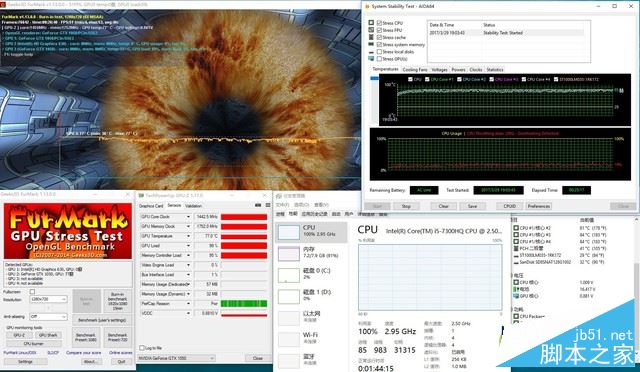This screenshot has width=640, height=372.
Task: Click the GPU Core Clock red graph bar
Action: click(244, 217)
